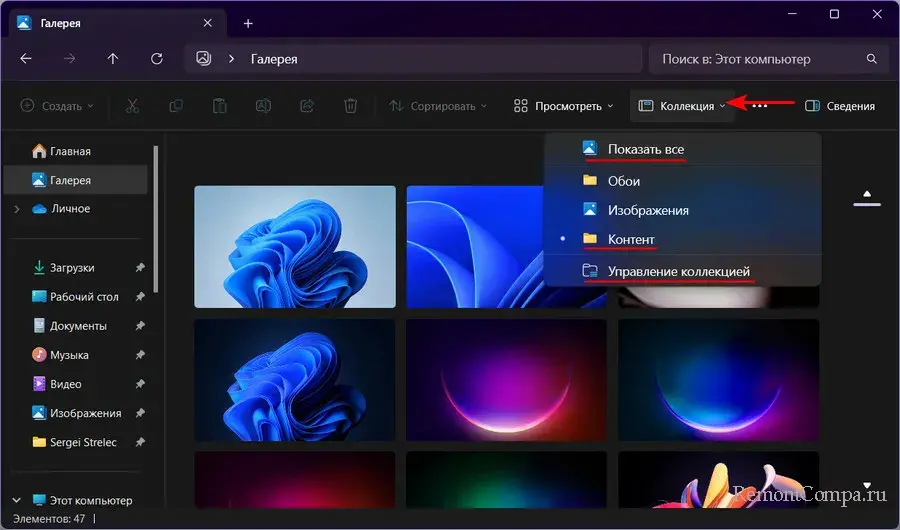This screenshot has width=900, height=530.
Task: Refresh the Gallery view
Action: pos(157,59)
